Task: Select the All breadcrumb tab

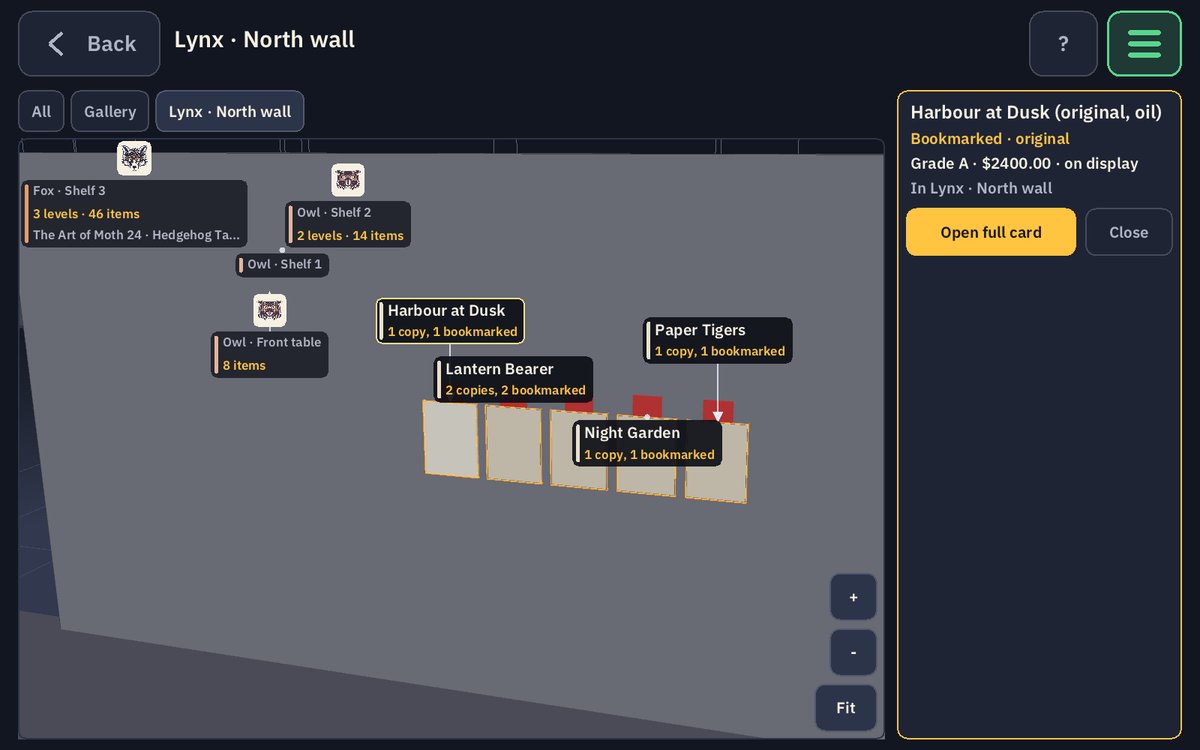Action: [x=41, y=112]
